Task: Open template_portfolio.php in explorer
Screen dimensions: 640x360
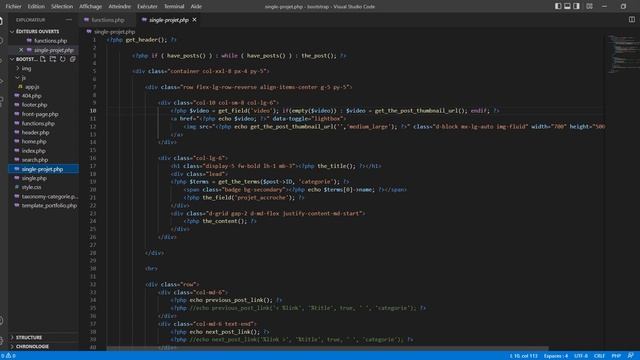Action: point(49,206)
